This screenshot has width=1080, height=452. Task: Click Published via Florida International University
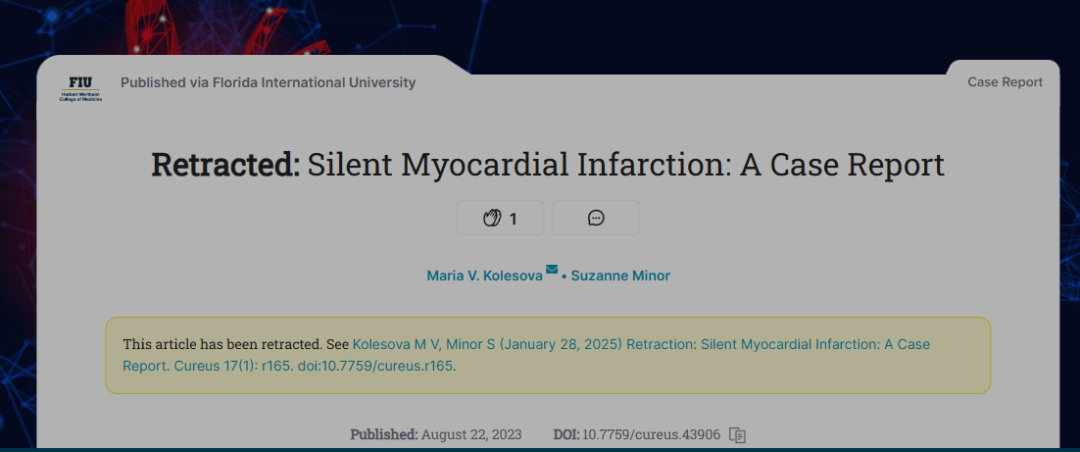(x=268, y=83)
